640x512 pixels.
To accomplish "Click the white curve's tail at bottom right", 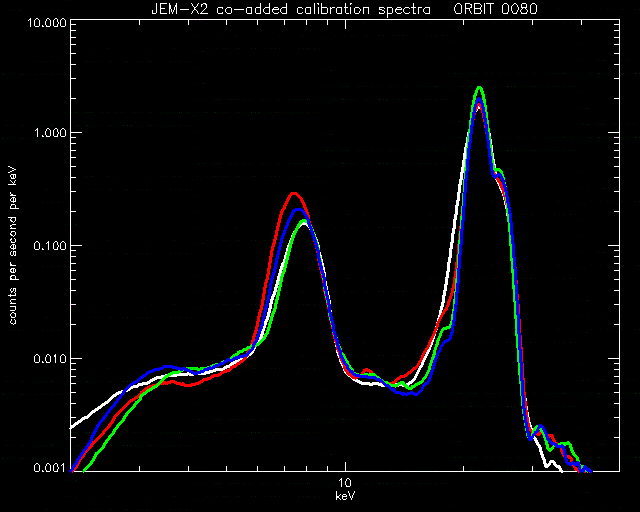I will (x=553, y=465).
